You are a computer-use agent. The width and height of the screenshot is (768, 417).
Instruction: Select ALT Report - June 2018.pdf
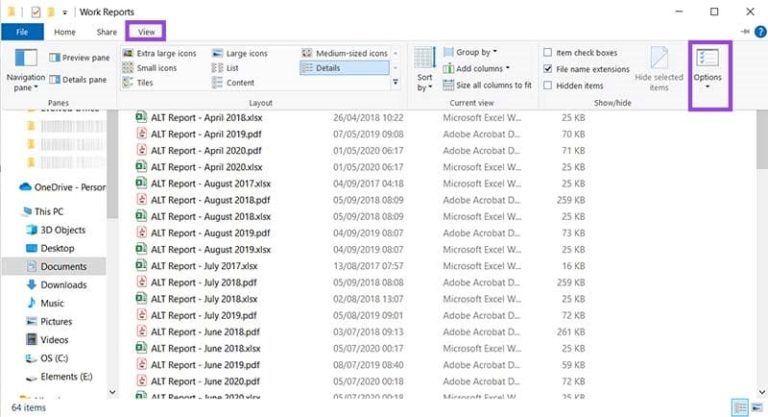tap(205, 332)
